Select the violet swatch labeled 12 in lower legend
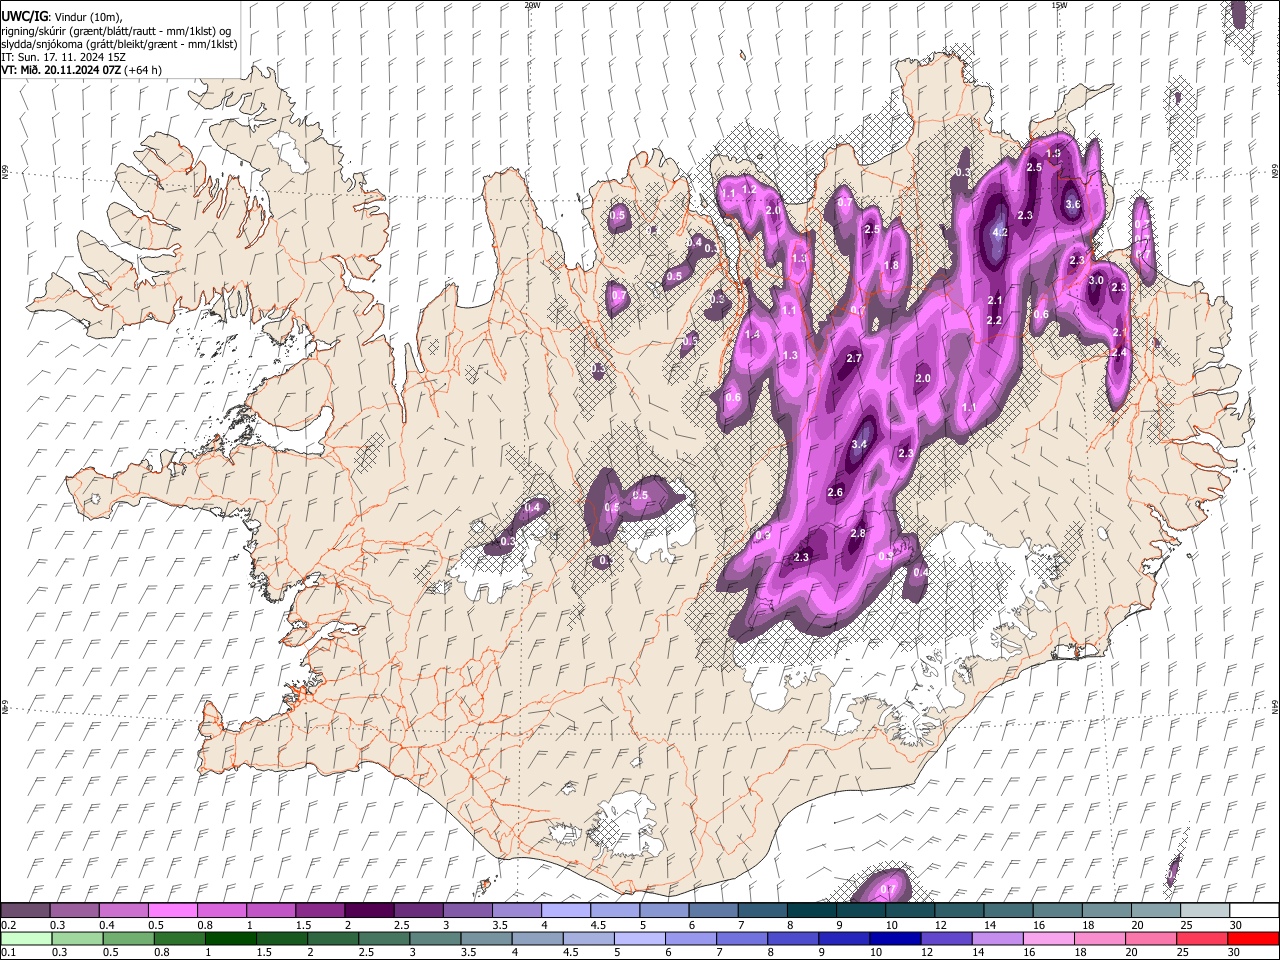1280x960 pixels. 946,939
